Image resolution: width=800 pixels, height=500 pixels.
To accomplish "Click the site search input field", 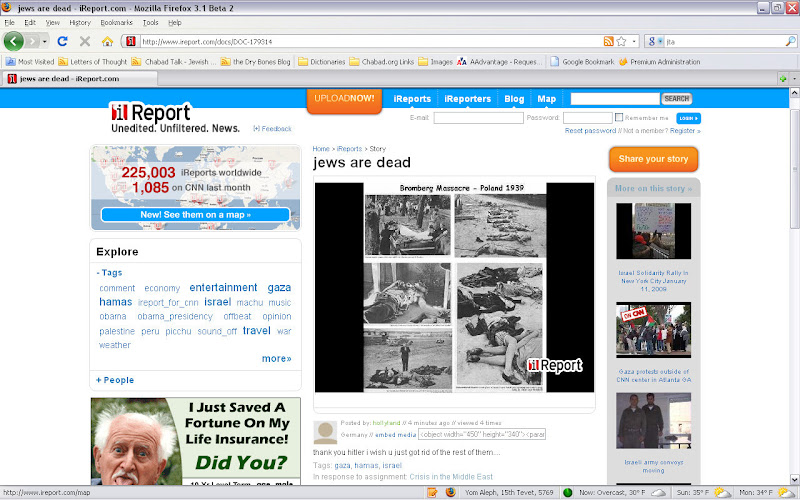I will 615,98.
